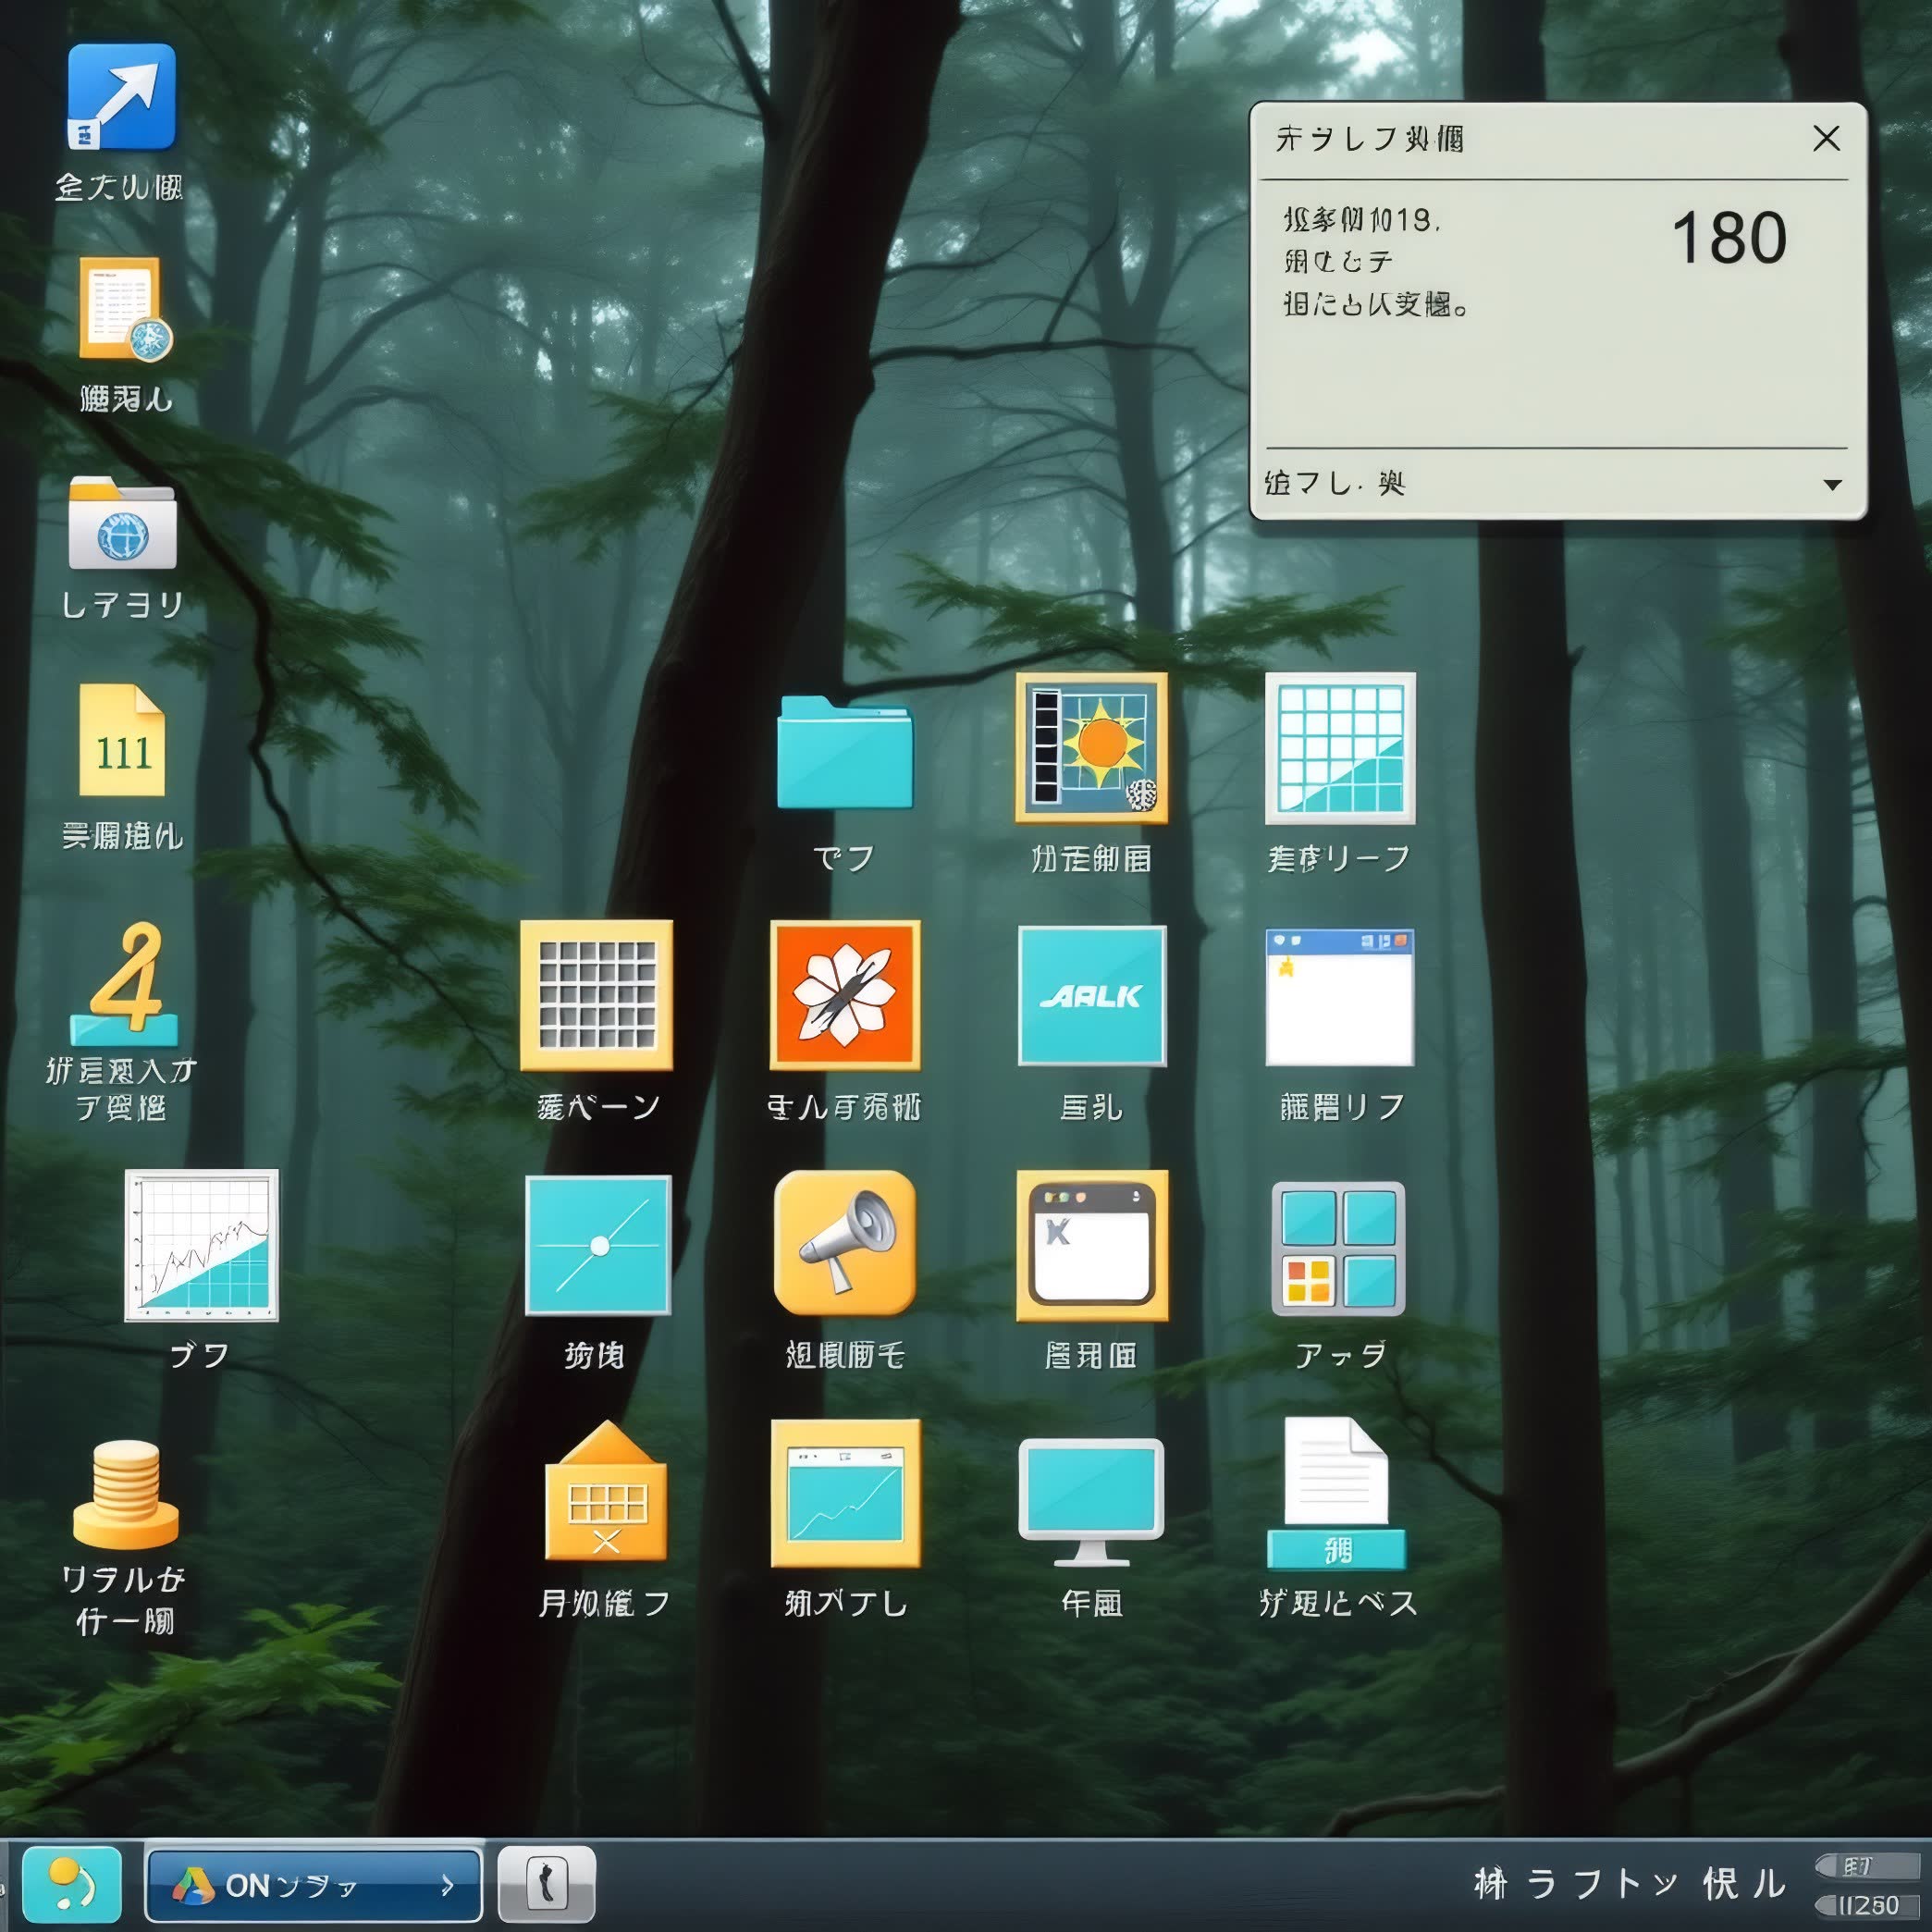Open the four-tile dashboard app icon

click(x=1338, y=1247)
